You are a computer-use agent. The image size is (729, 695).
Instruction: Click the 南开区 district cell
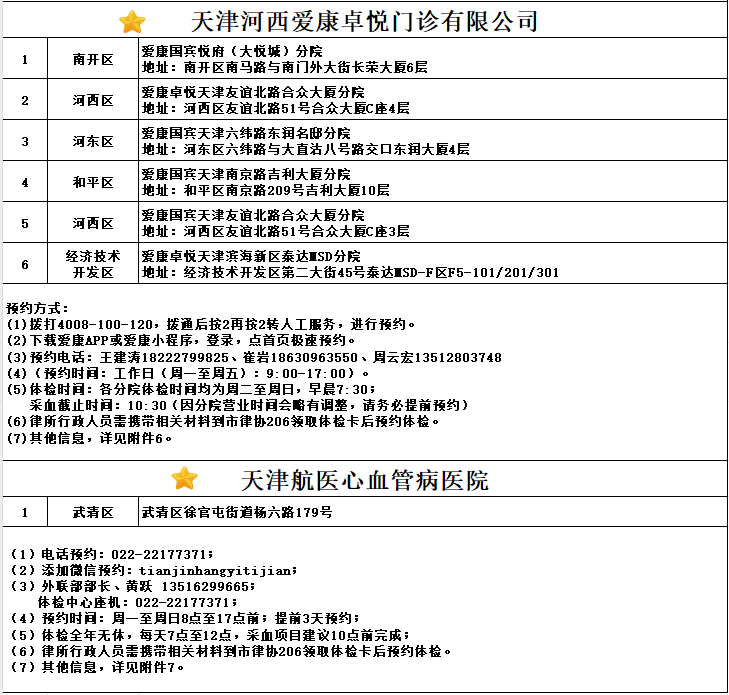(x=93, y=59)
